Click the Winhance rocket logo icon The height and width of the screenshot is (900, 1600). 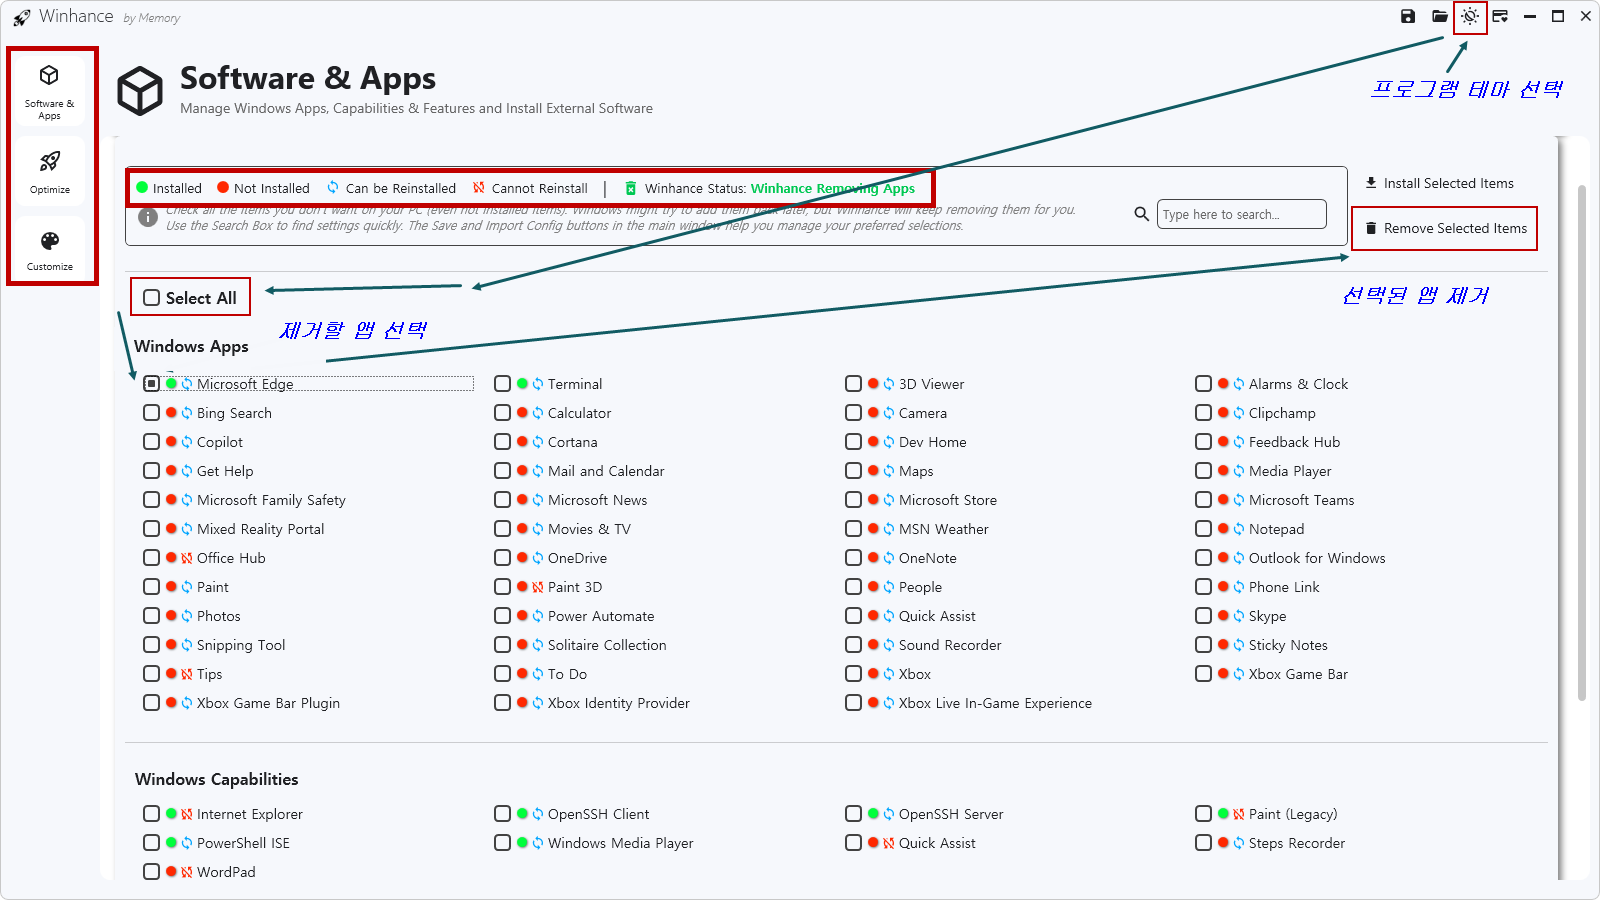21,17
